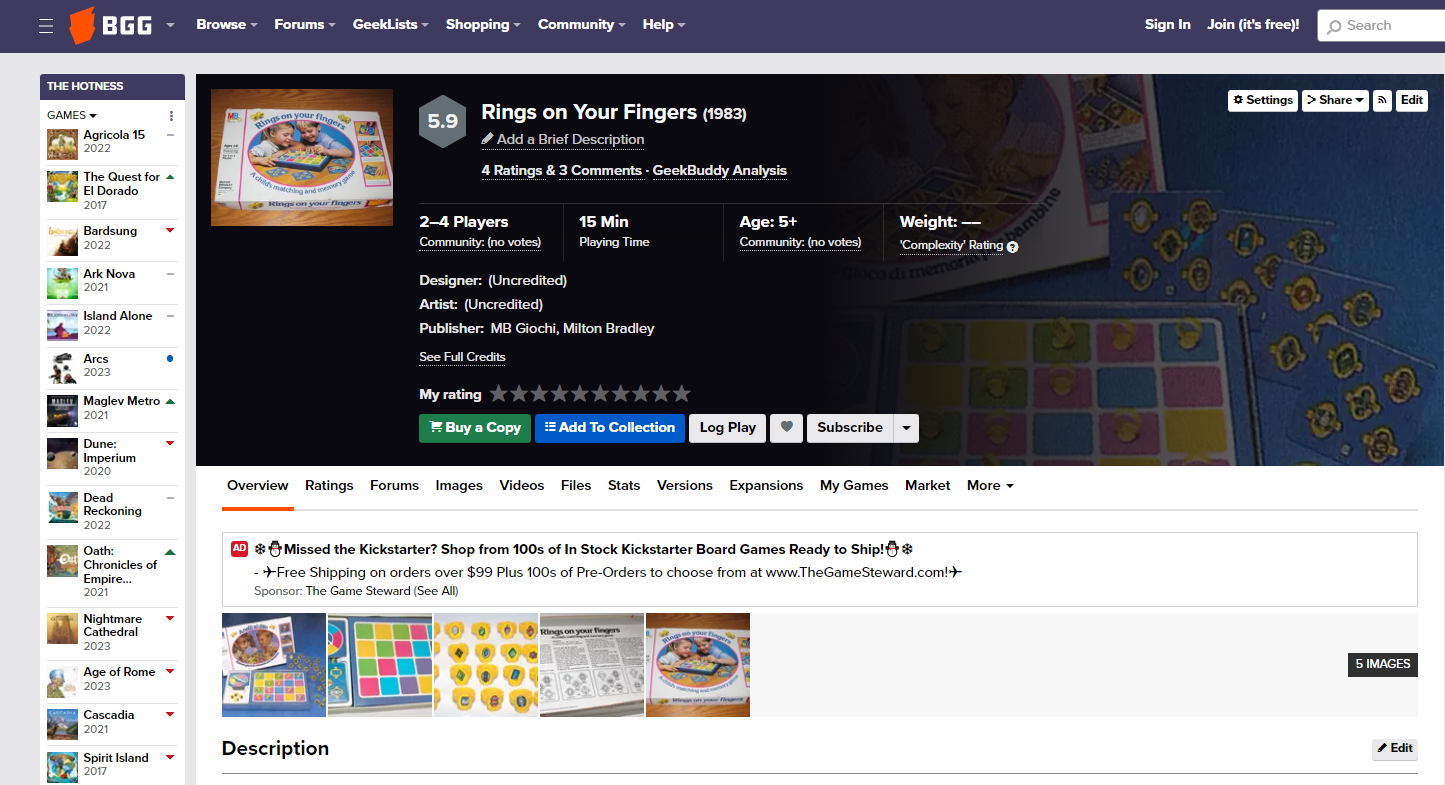The height and width of the screenshot is (785, 1445).
Task: Switch to the Files tab
Action: tap(576, 486)
